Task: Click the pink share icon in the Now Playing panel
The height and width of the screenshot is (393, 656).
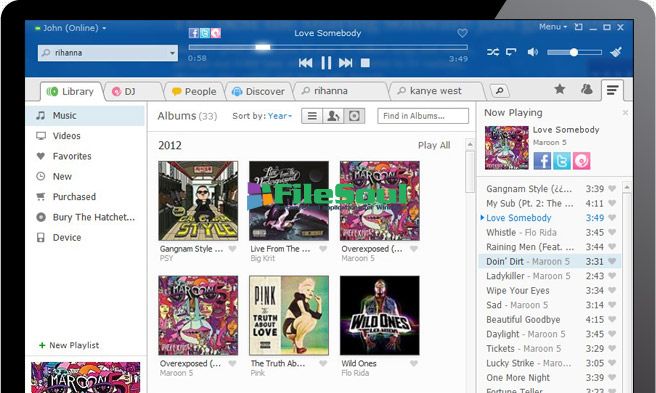Action: point(582,161)
